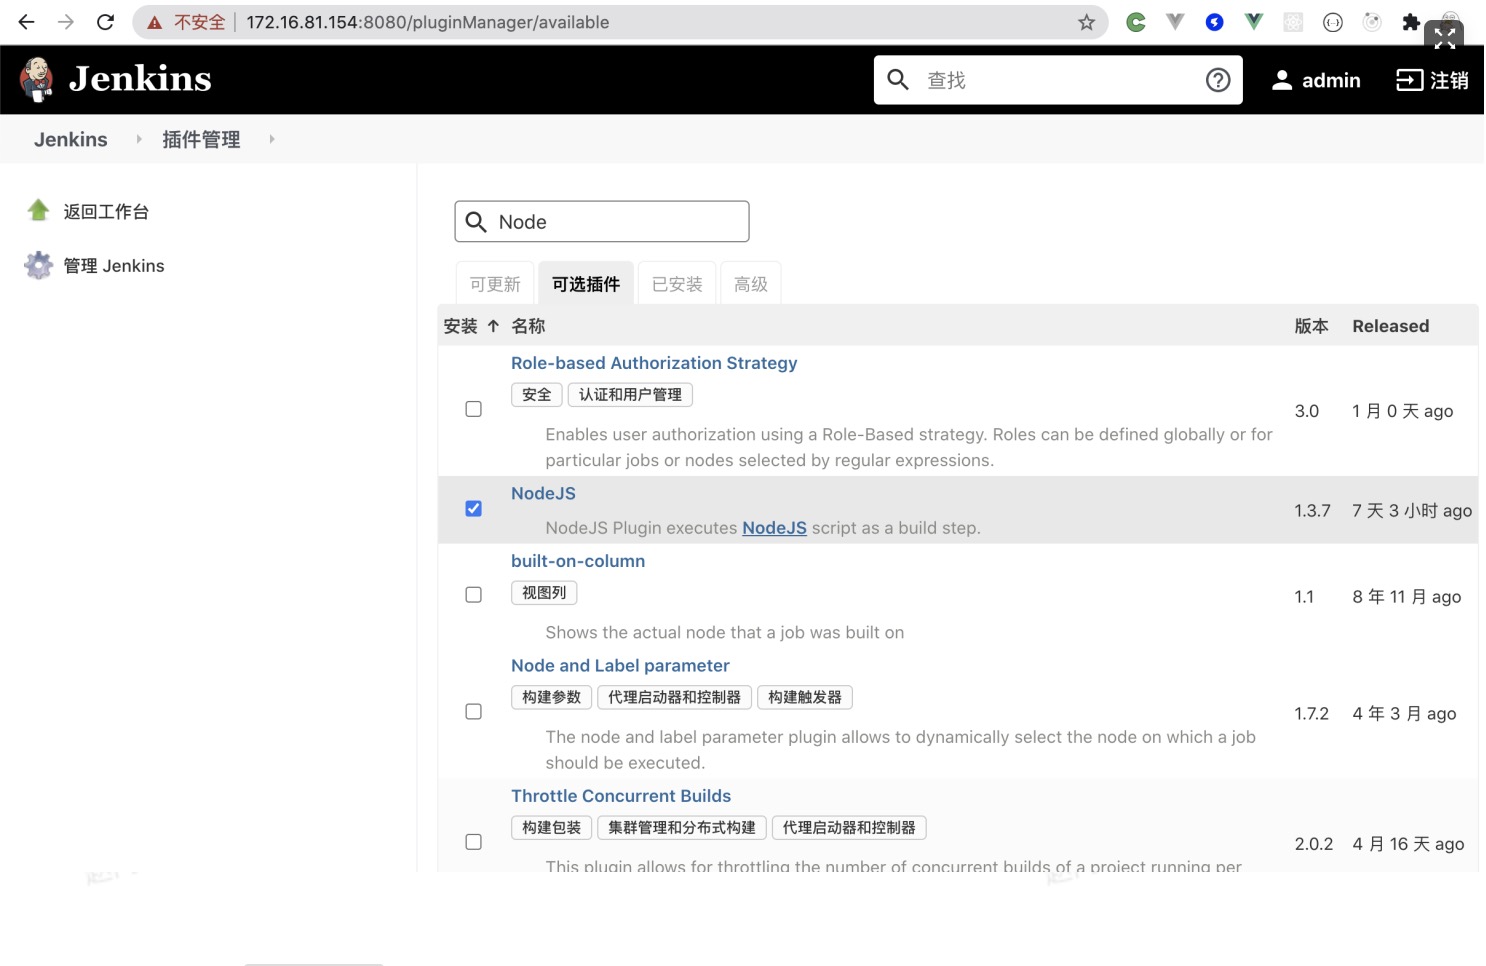The height and width of the screenshot is (966, 1486).
Task: Switch to the 已安装 tab
Action: (677, 284)
